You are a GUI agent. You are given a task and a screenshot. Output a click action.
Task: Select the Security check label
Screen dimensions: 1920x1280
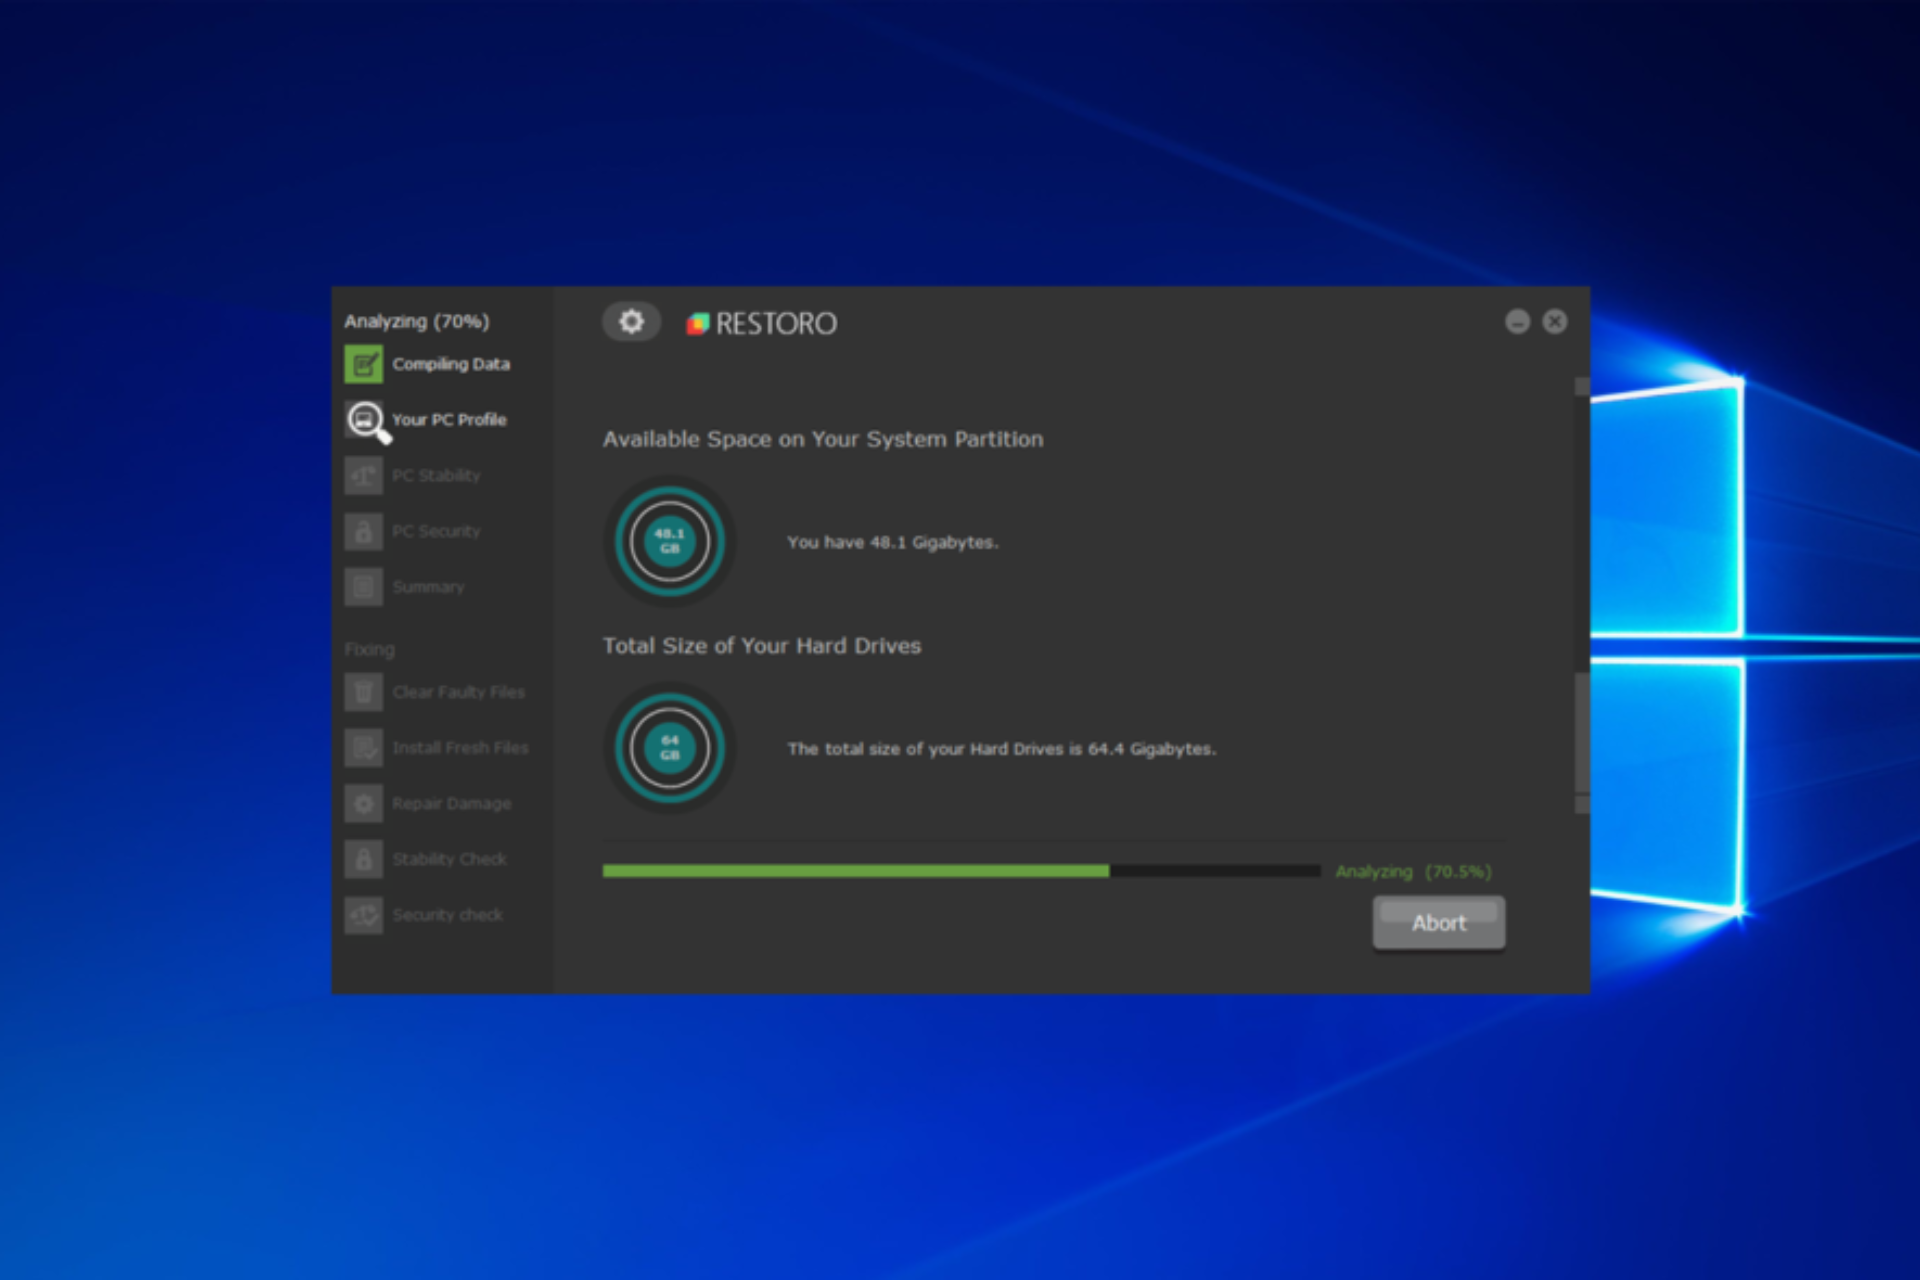[x=447, y=915]
